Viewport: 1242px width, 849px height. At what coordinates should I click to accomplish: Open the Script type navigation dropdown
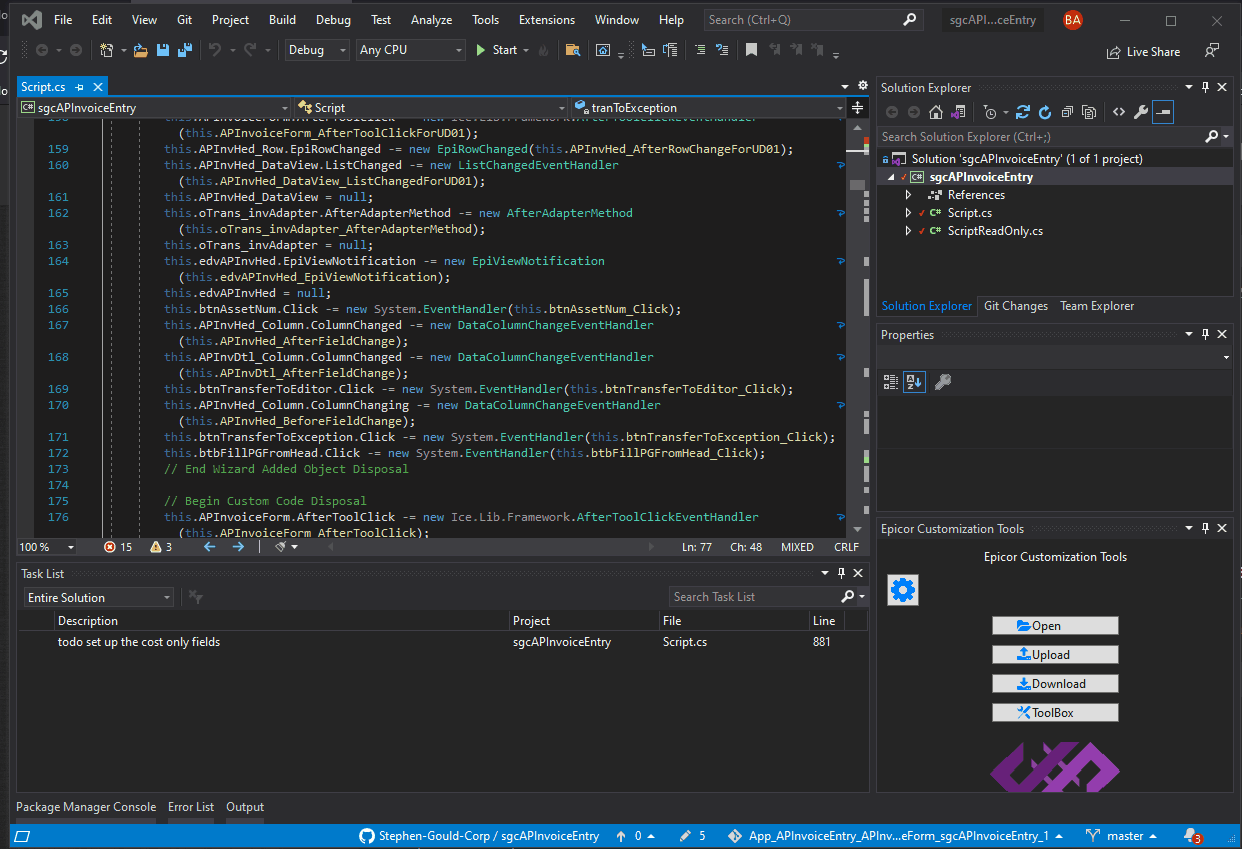[431, 108]
